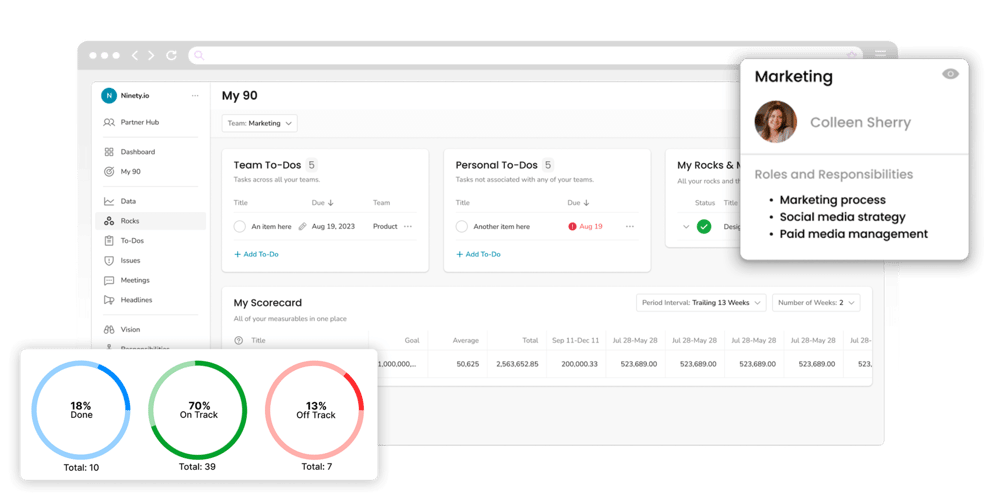Screen dimensions: 1000x501
Task: Open the Headlines megaphone icon
Action: 108,300
